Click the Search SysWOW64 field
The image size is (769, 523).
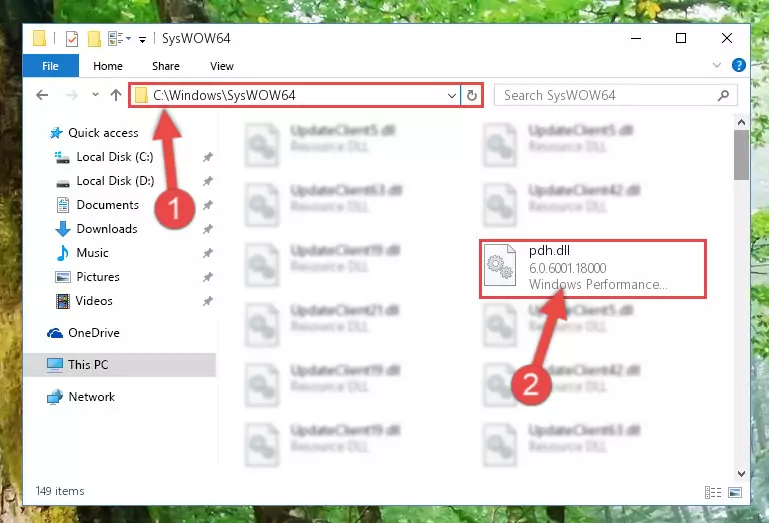pyautogui.click(x=616, y=95)
